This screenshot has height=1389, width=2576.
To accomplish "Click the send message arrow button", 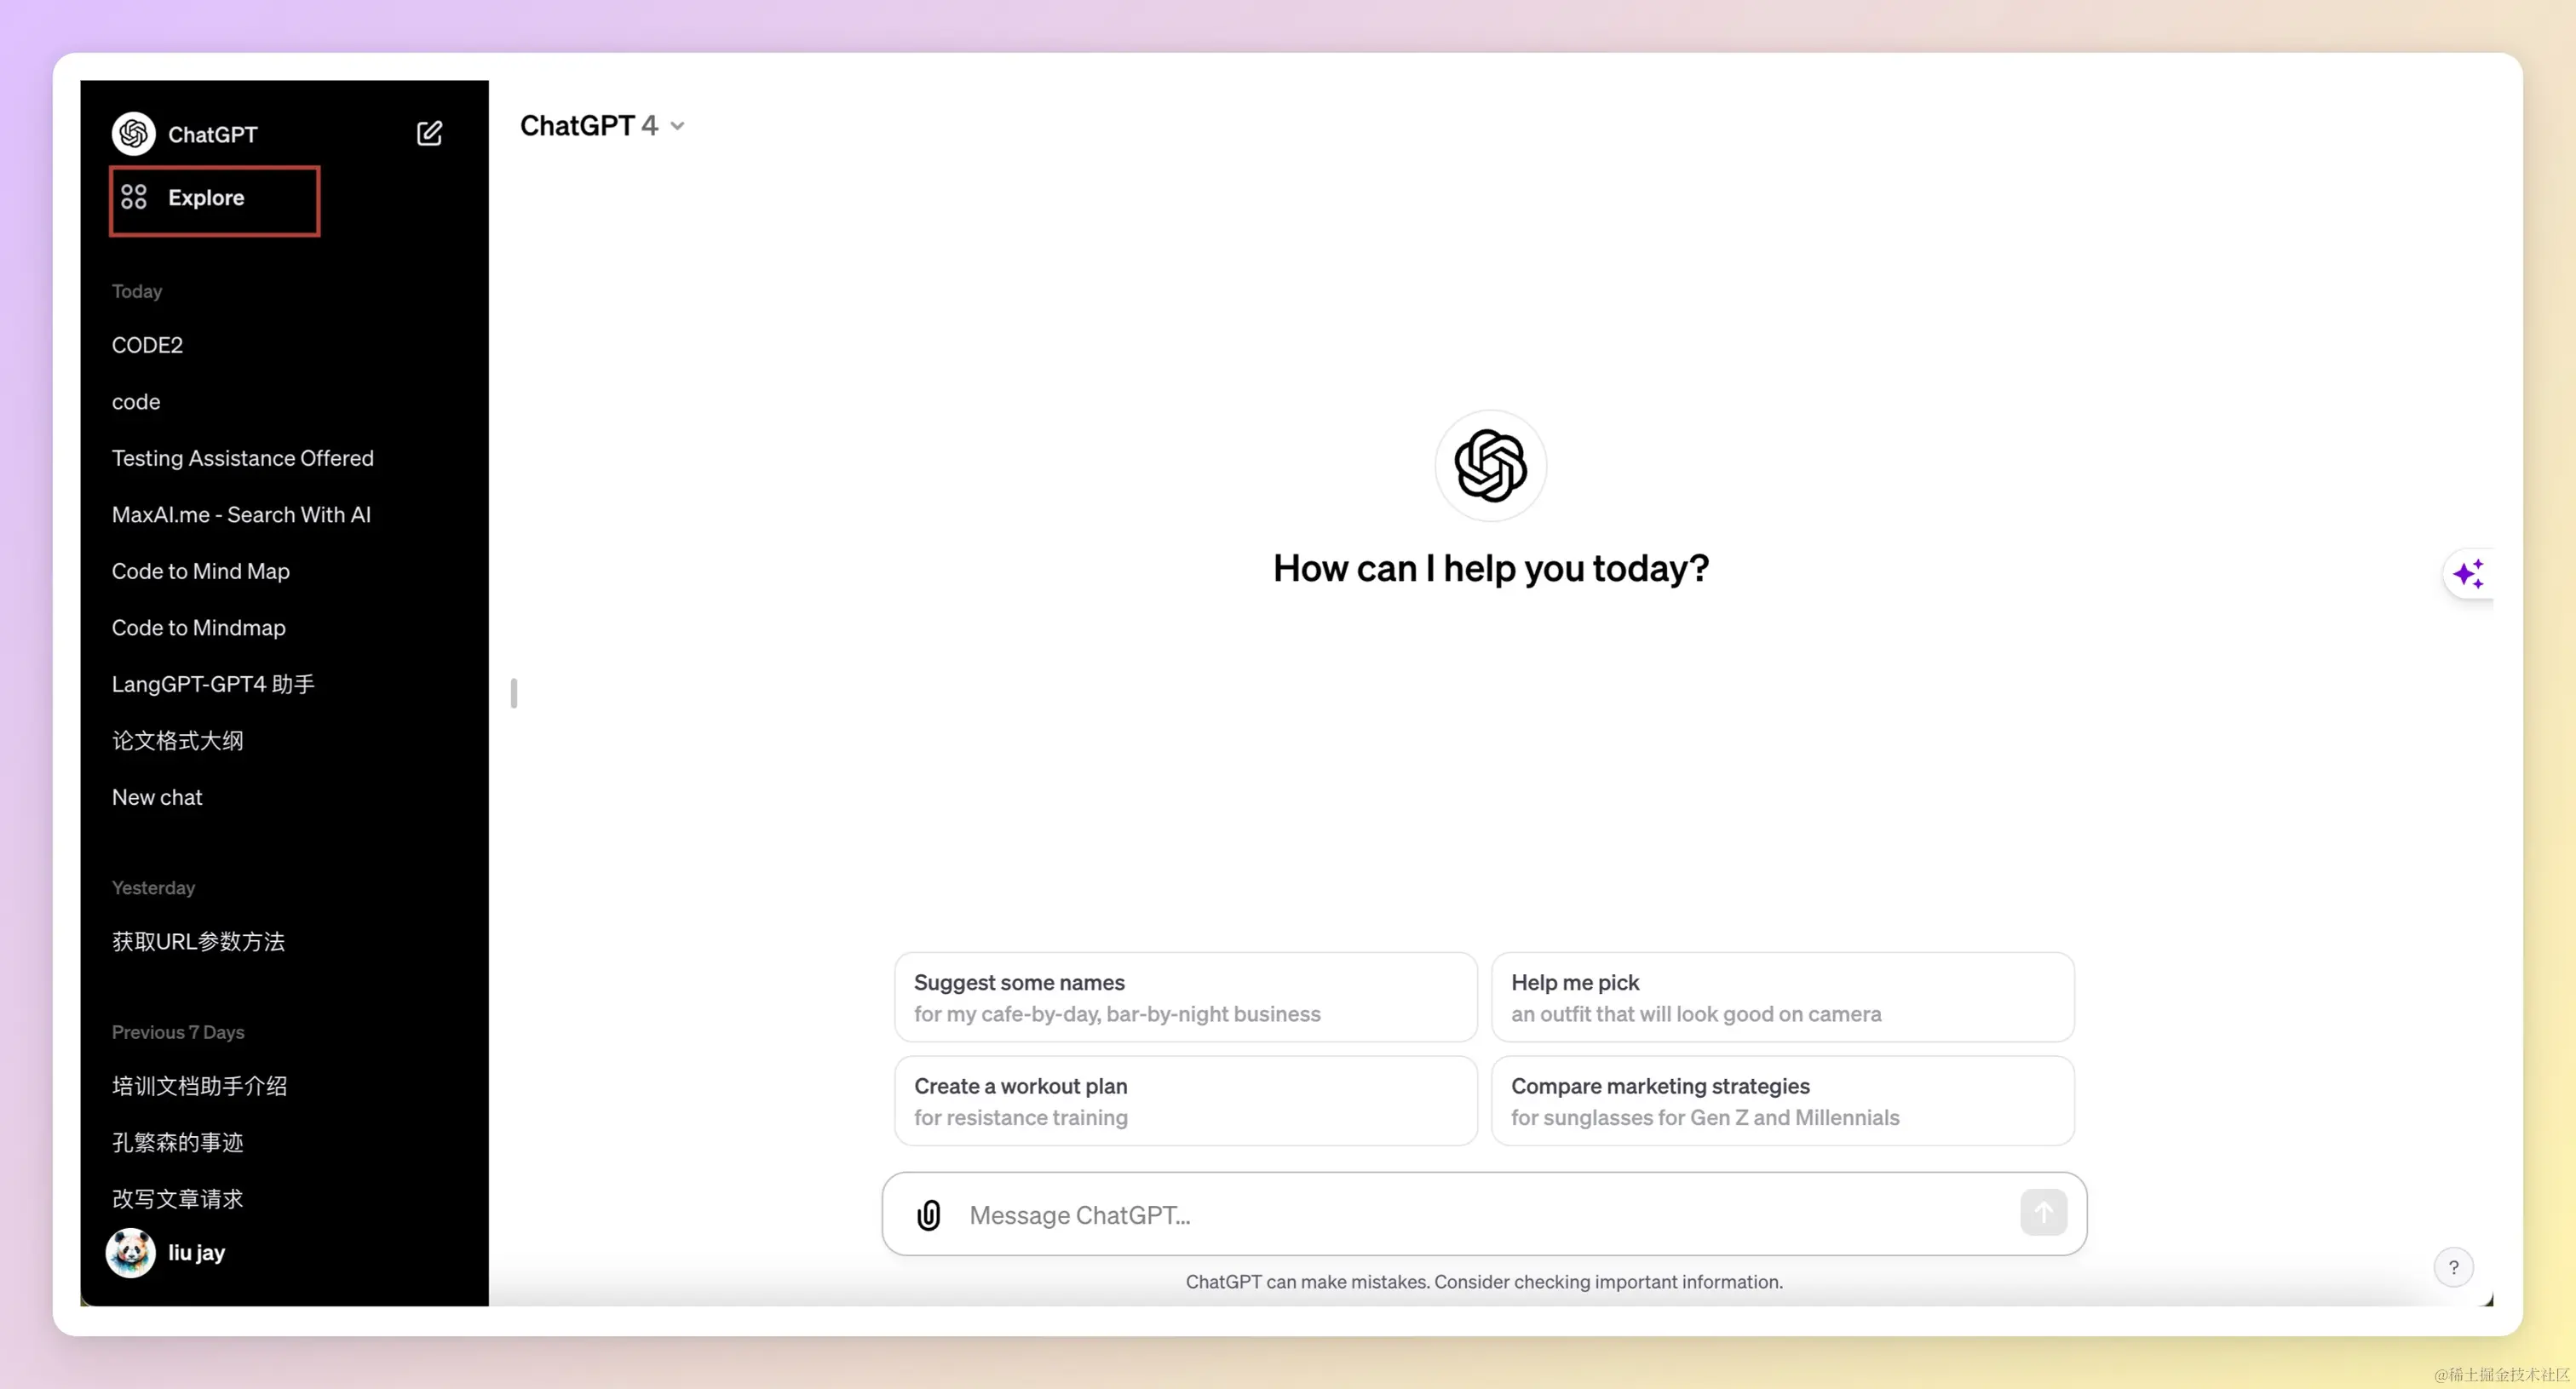I will 2043,1212.
